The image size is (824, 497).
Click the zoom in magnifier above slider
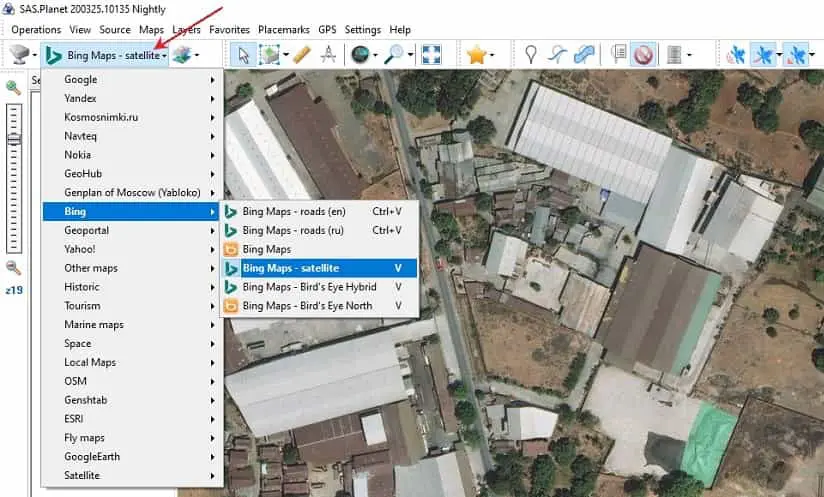tap(13, 88)
